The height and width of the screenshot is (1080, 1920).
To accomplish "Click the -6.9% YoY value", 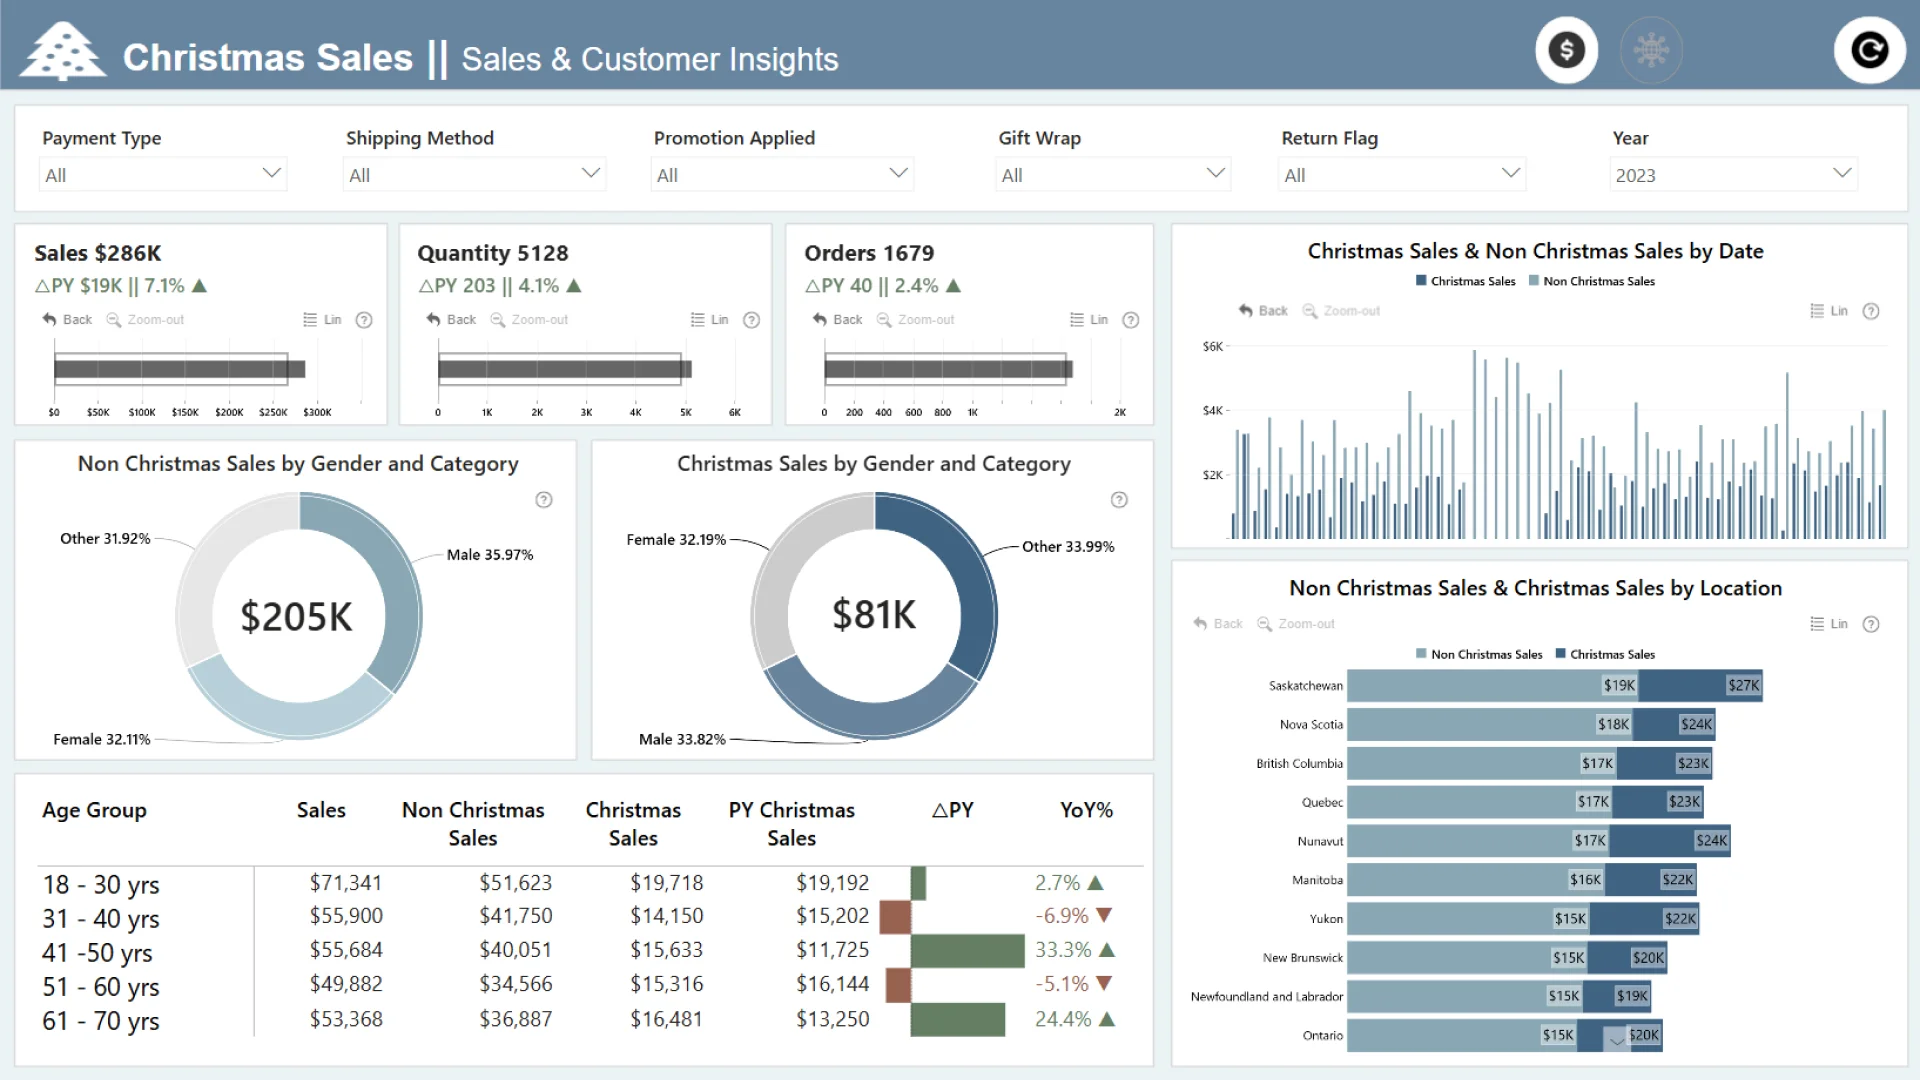I will 1061,916.
